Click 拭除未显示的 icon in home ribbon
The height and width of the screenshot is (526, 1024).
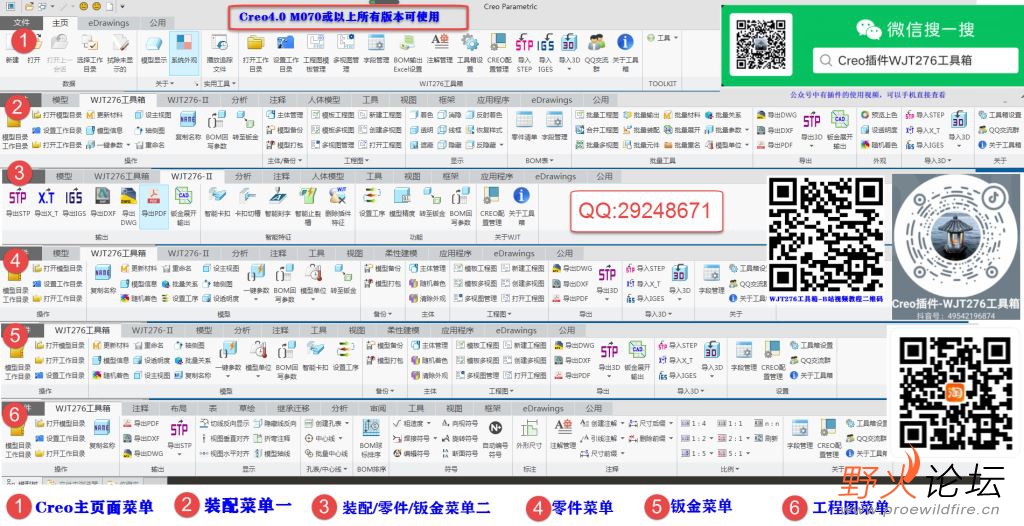(120, 52)
